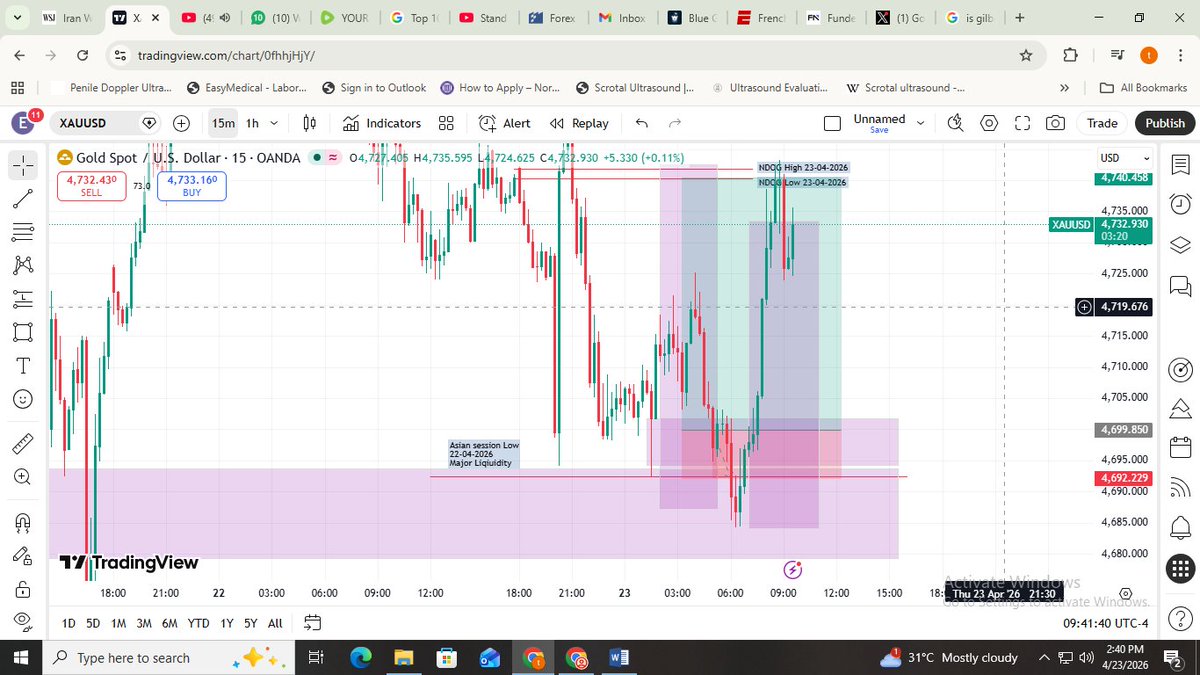Open the patterns drawing tool
This screenshot has height=675, width=1200.
tap(25, 264)
